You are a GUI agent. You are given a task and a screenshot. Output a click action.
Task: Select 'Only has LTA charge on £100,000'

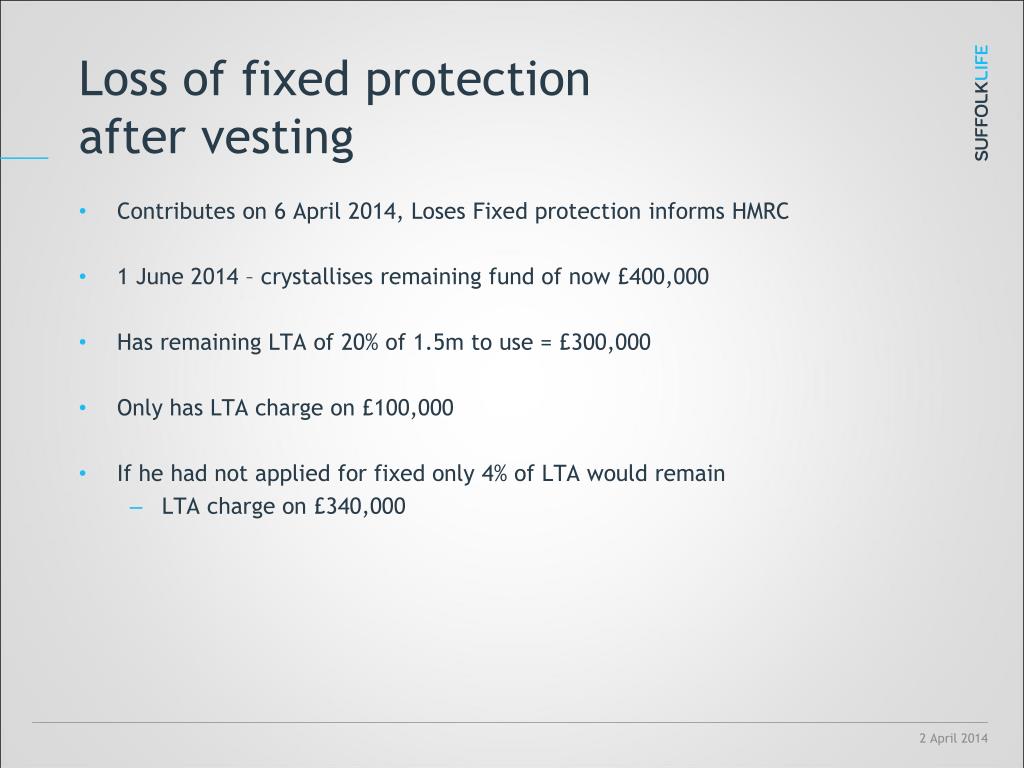tap(285, 408)
